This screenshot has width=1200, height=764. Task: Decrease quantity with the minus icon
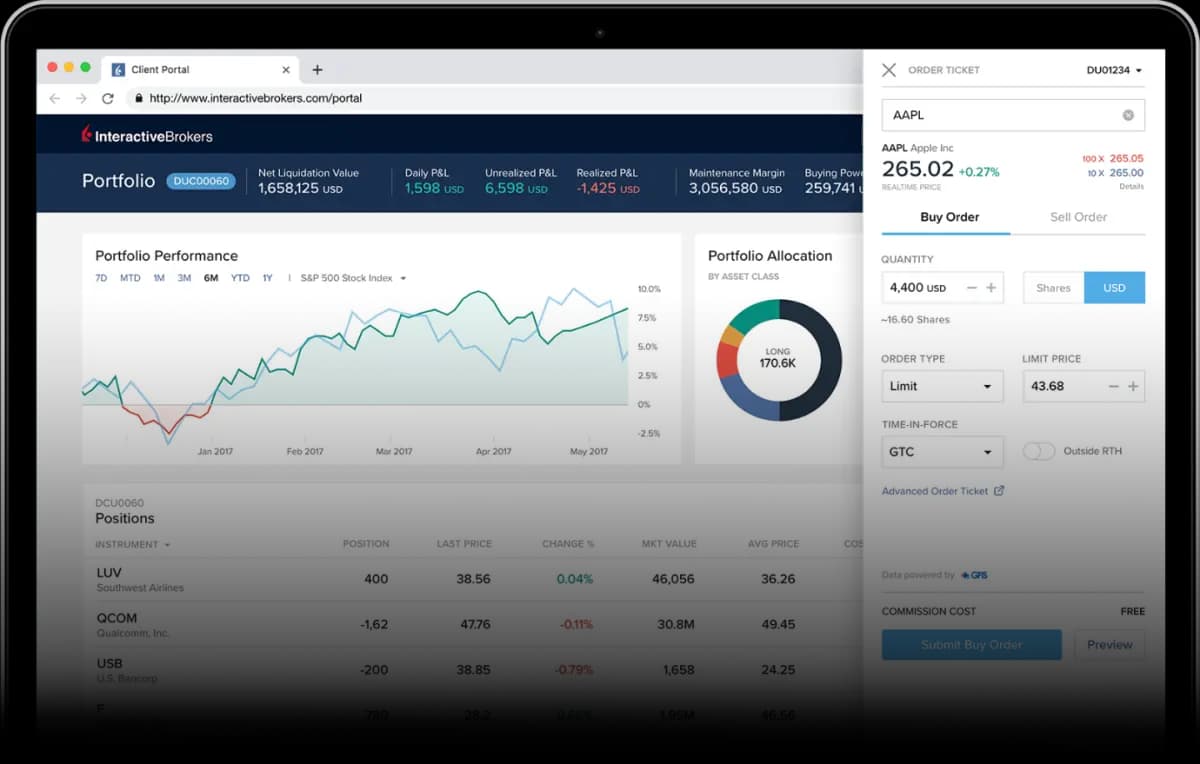[971, 287]
